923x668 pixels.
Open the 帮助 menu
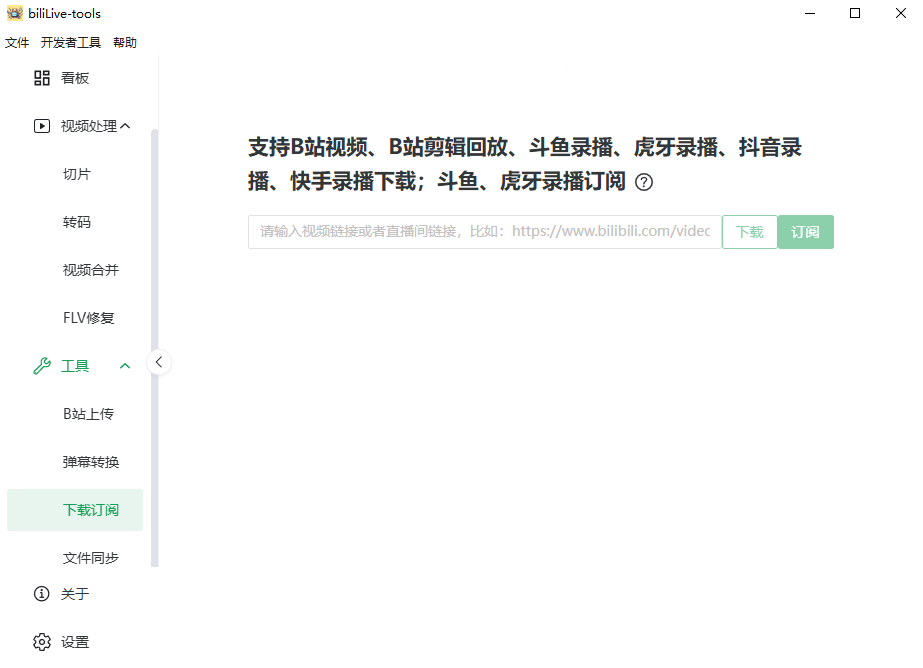coord(124,43)
